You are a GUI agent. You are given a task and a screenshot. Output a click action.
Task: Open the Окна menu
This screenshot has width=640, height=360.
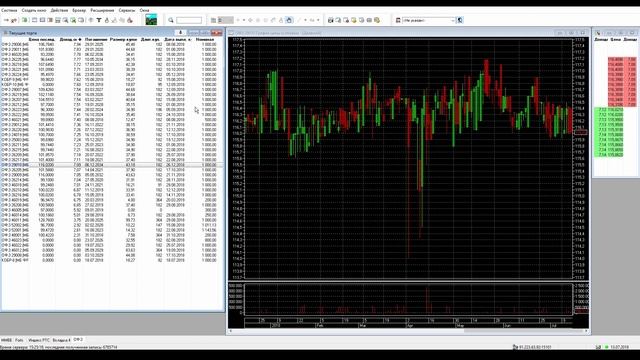point(144,10)
